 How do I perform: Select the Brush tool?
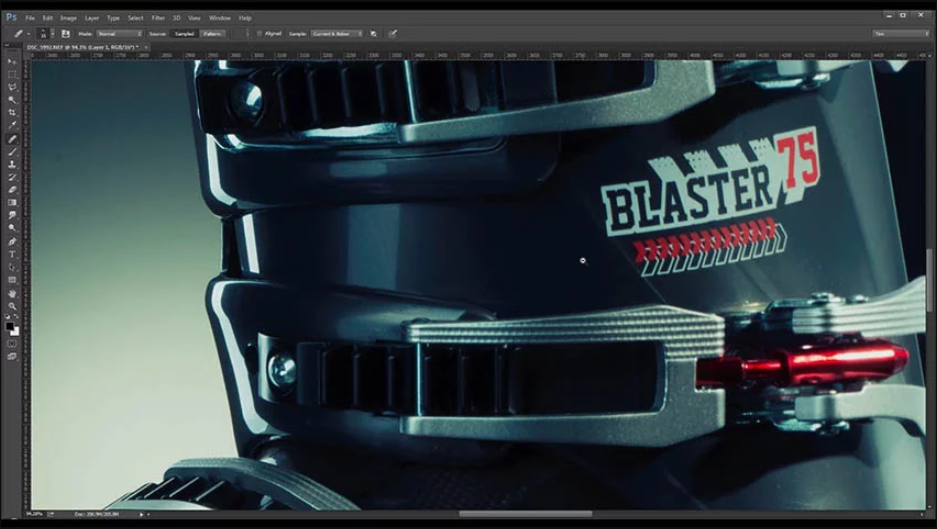pyautogui.click(x=12, y=152)
